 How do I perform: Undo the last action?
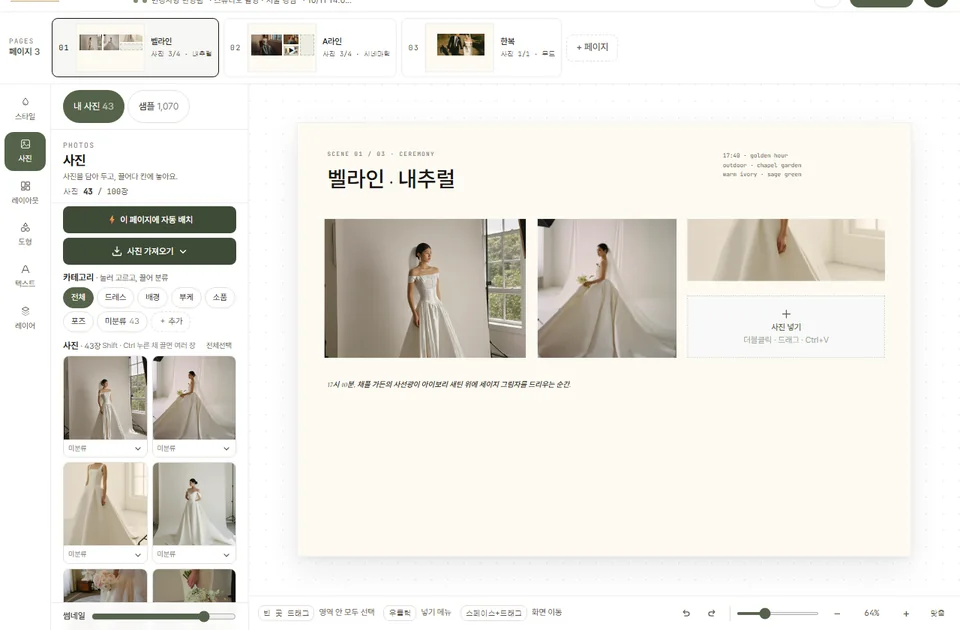pyautogui.click(x=686, y=613)
